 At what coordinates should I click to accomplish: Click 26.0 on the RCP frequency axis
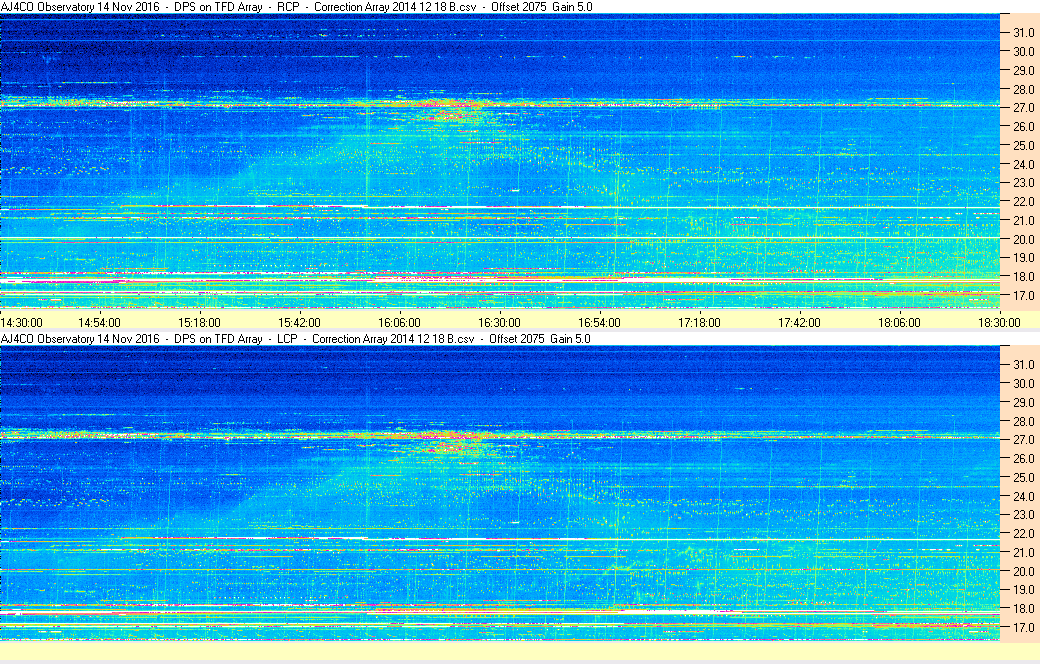coord(1023,126)
